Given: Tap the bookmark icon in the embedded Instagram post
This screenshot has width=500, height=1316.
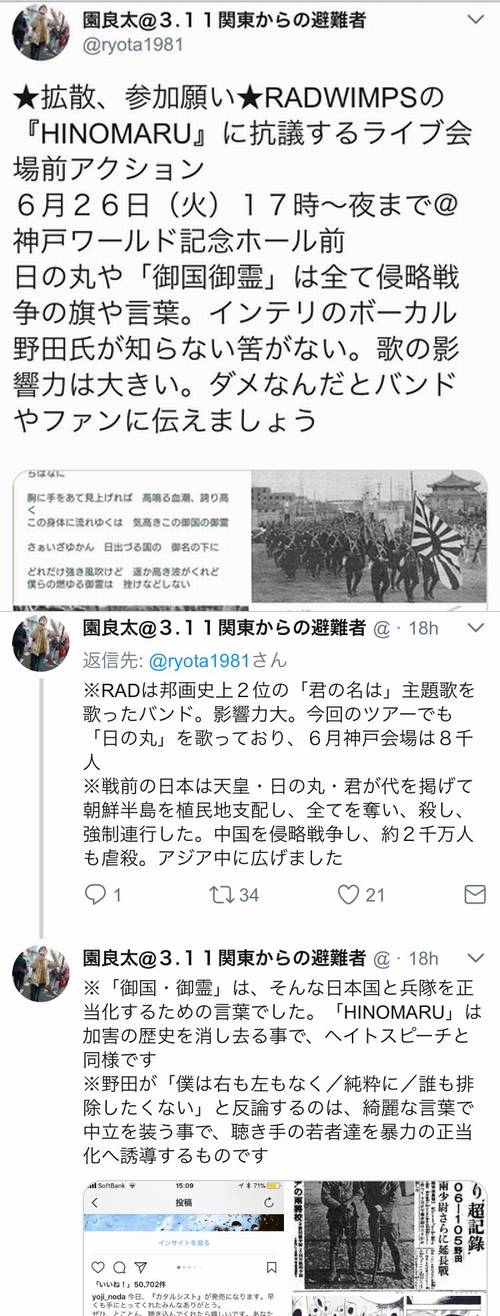Looking at the screenshot, I should [271, 1267].
